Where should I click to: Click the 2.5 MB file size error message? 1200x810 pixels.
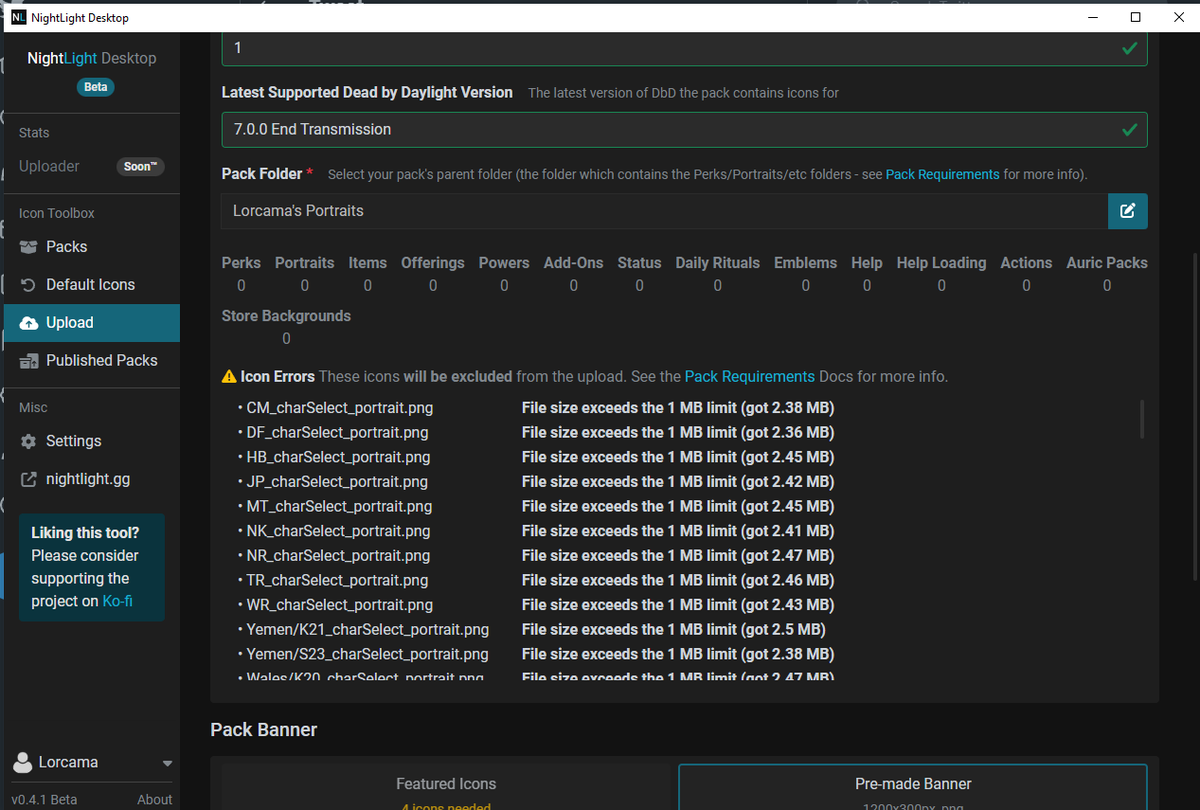point(673,630)
